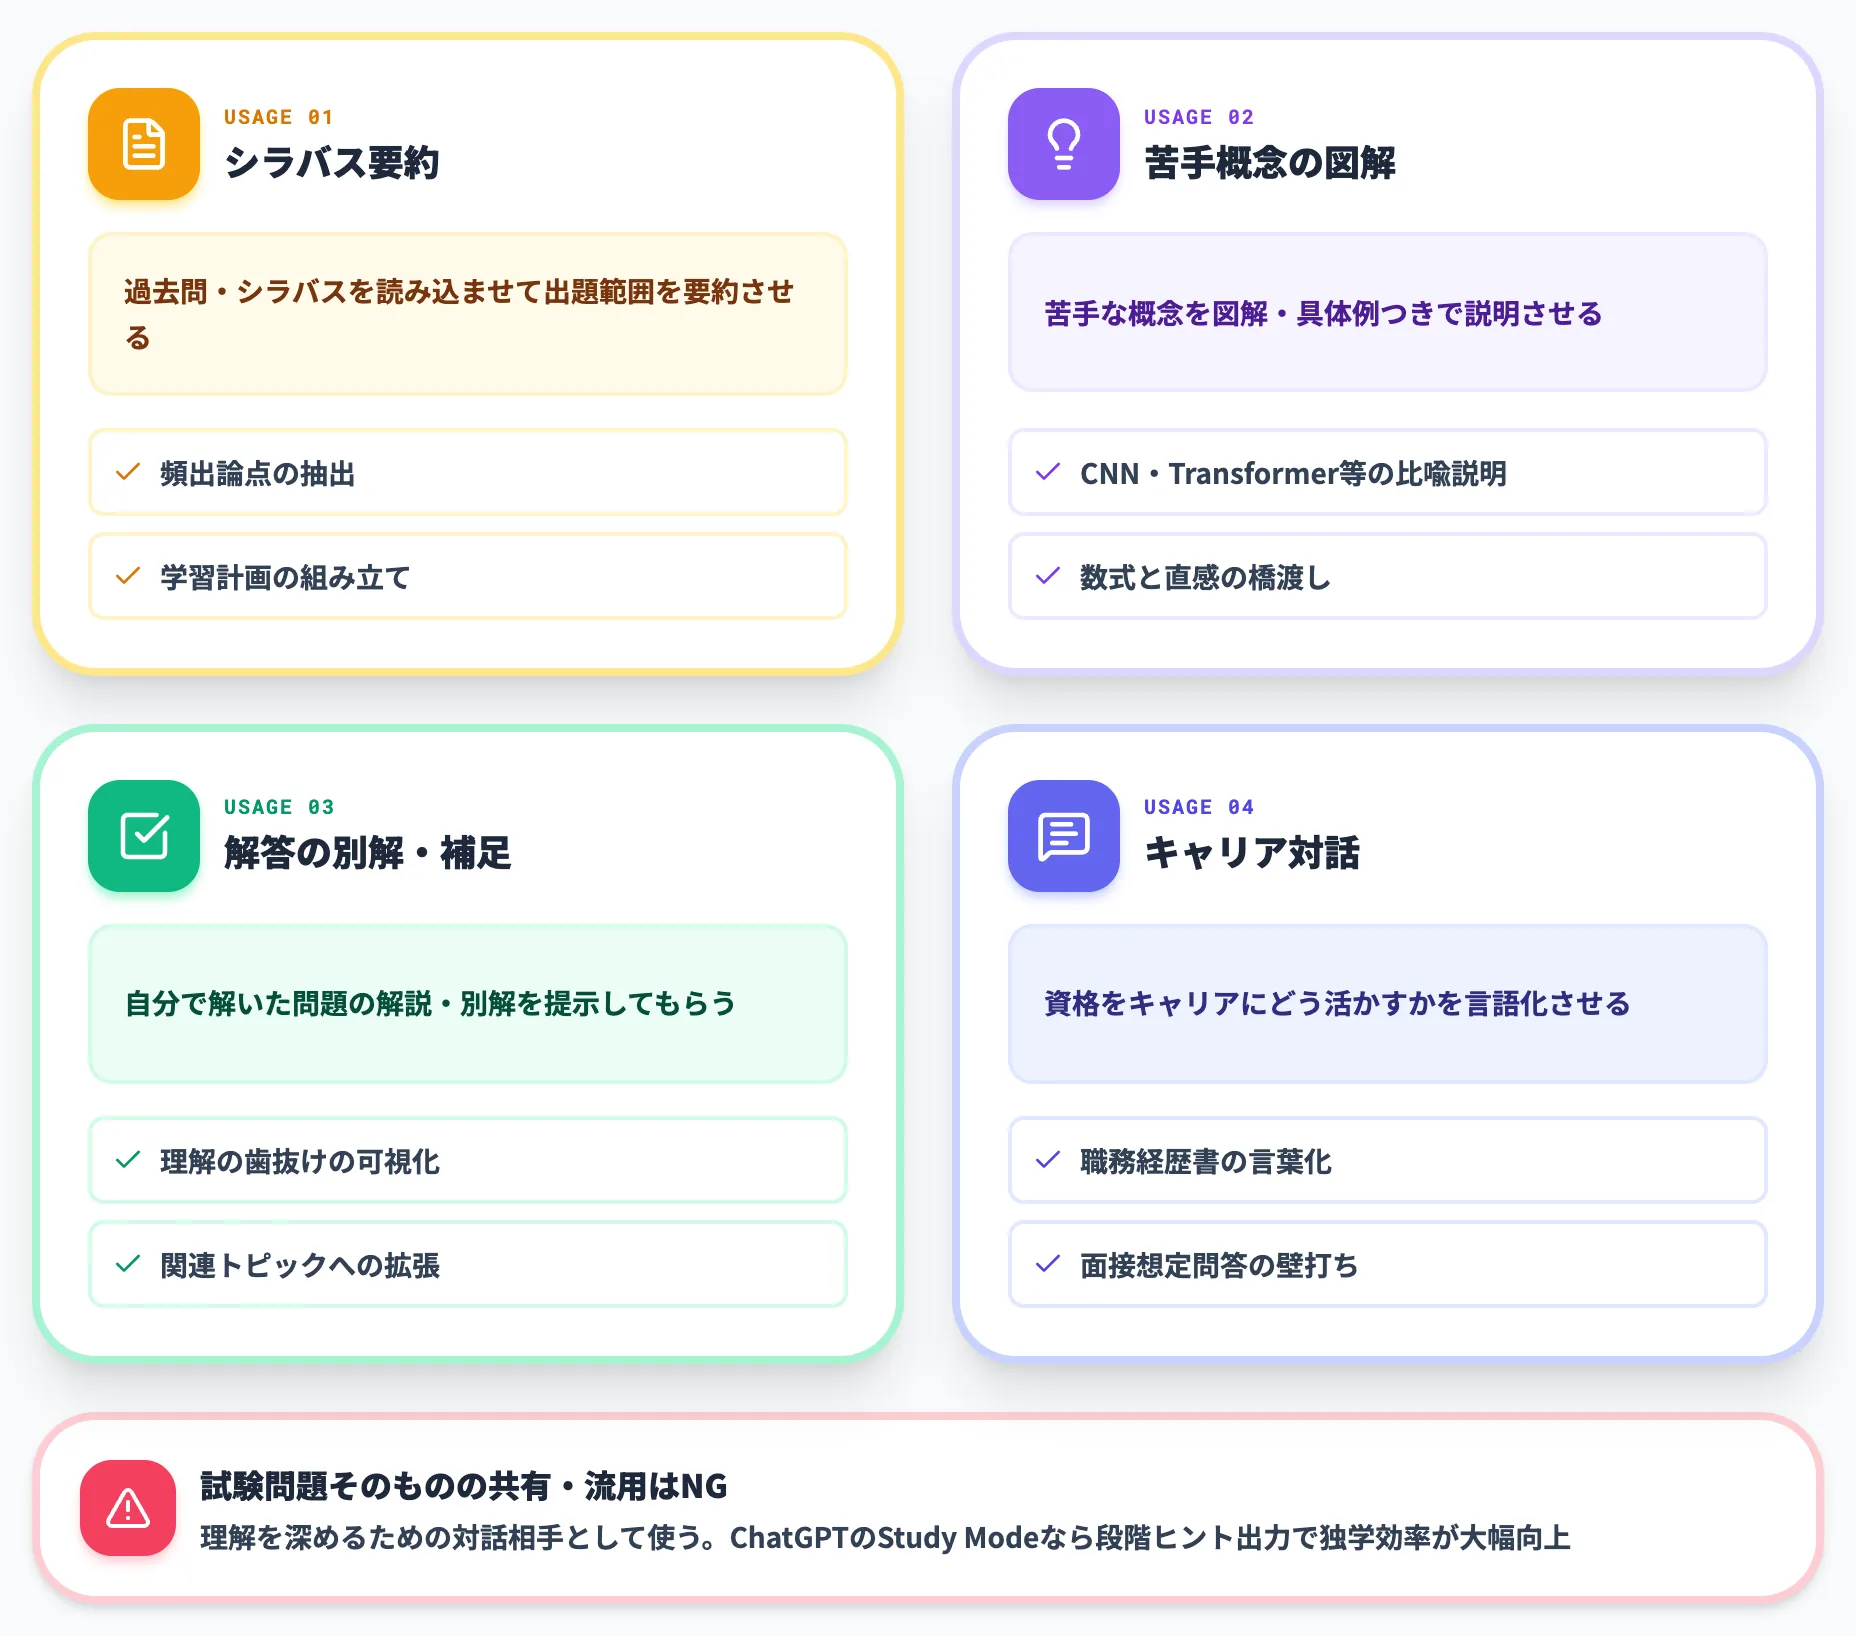Click the 試験問題そのものの共有・流用はNG heading

(x=464, y=1486)
